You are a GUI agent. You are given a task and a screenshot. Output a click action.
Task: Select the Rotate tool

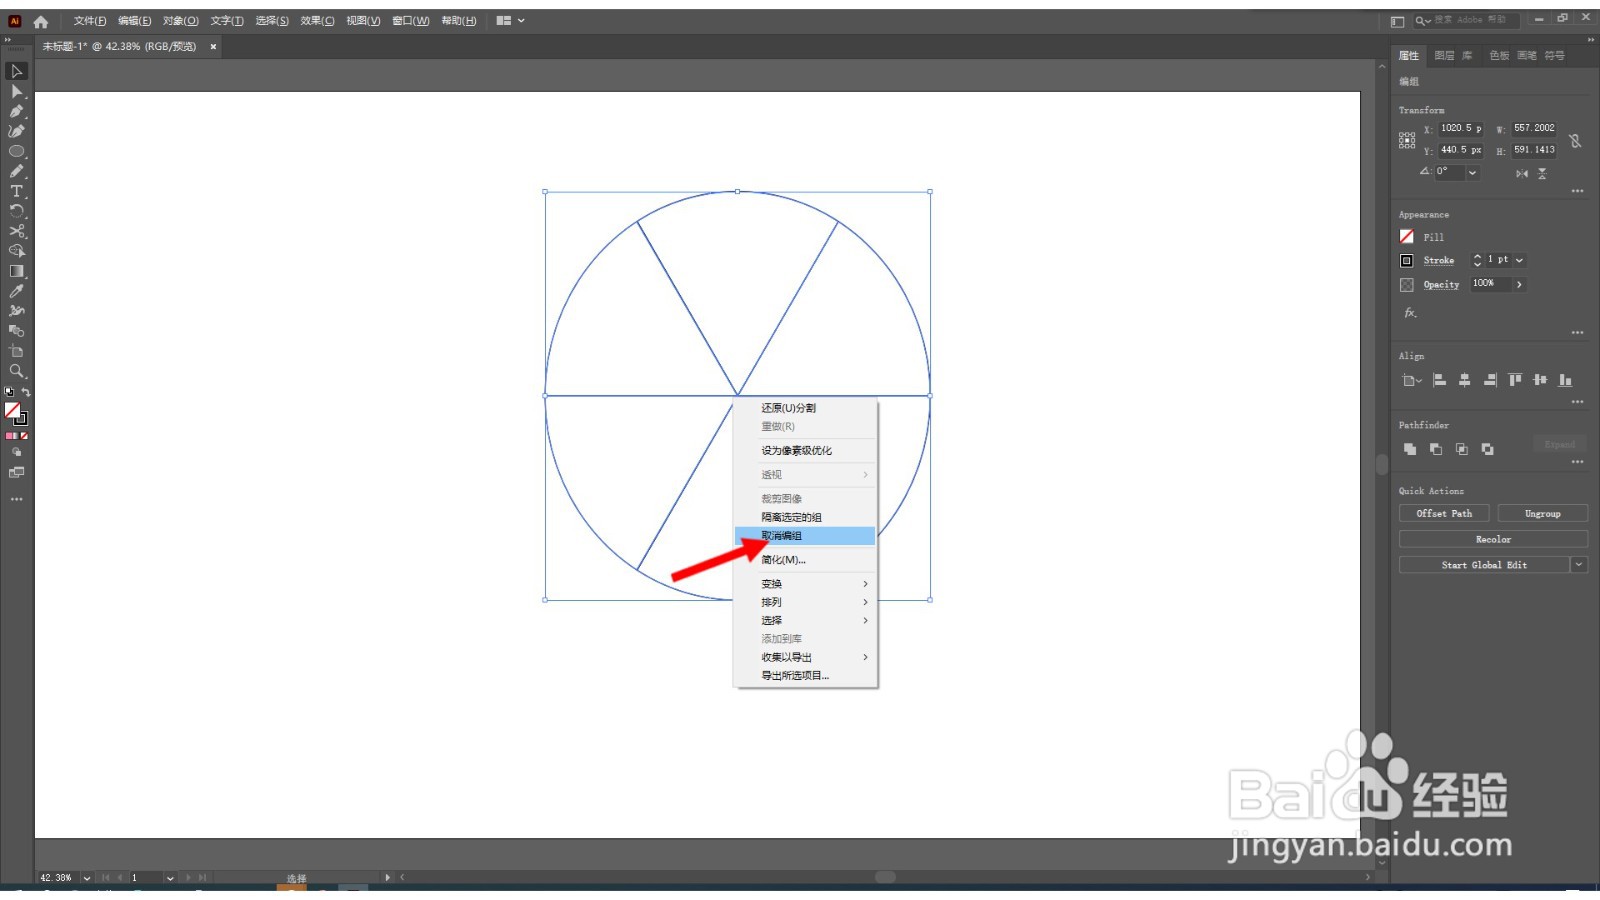tap(16, 211)
